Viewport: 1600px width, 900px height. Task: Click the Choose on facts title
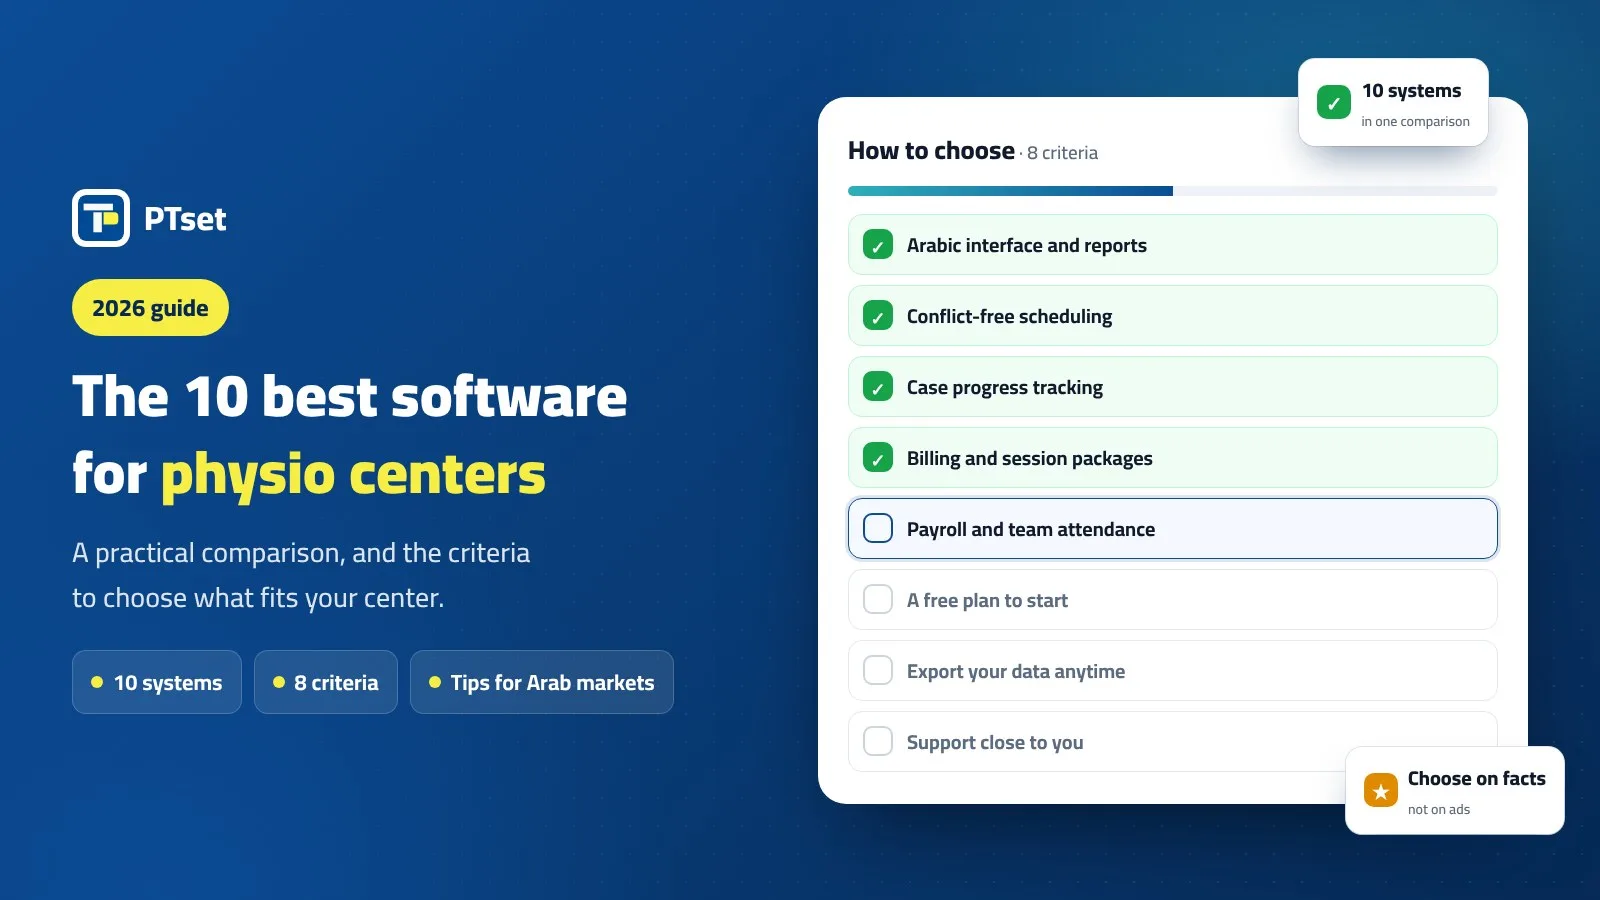pos(1476,778)
